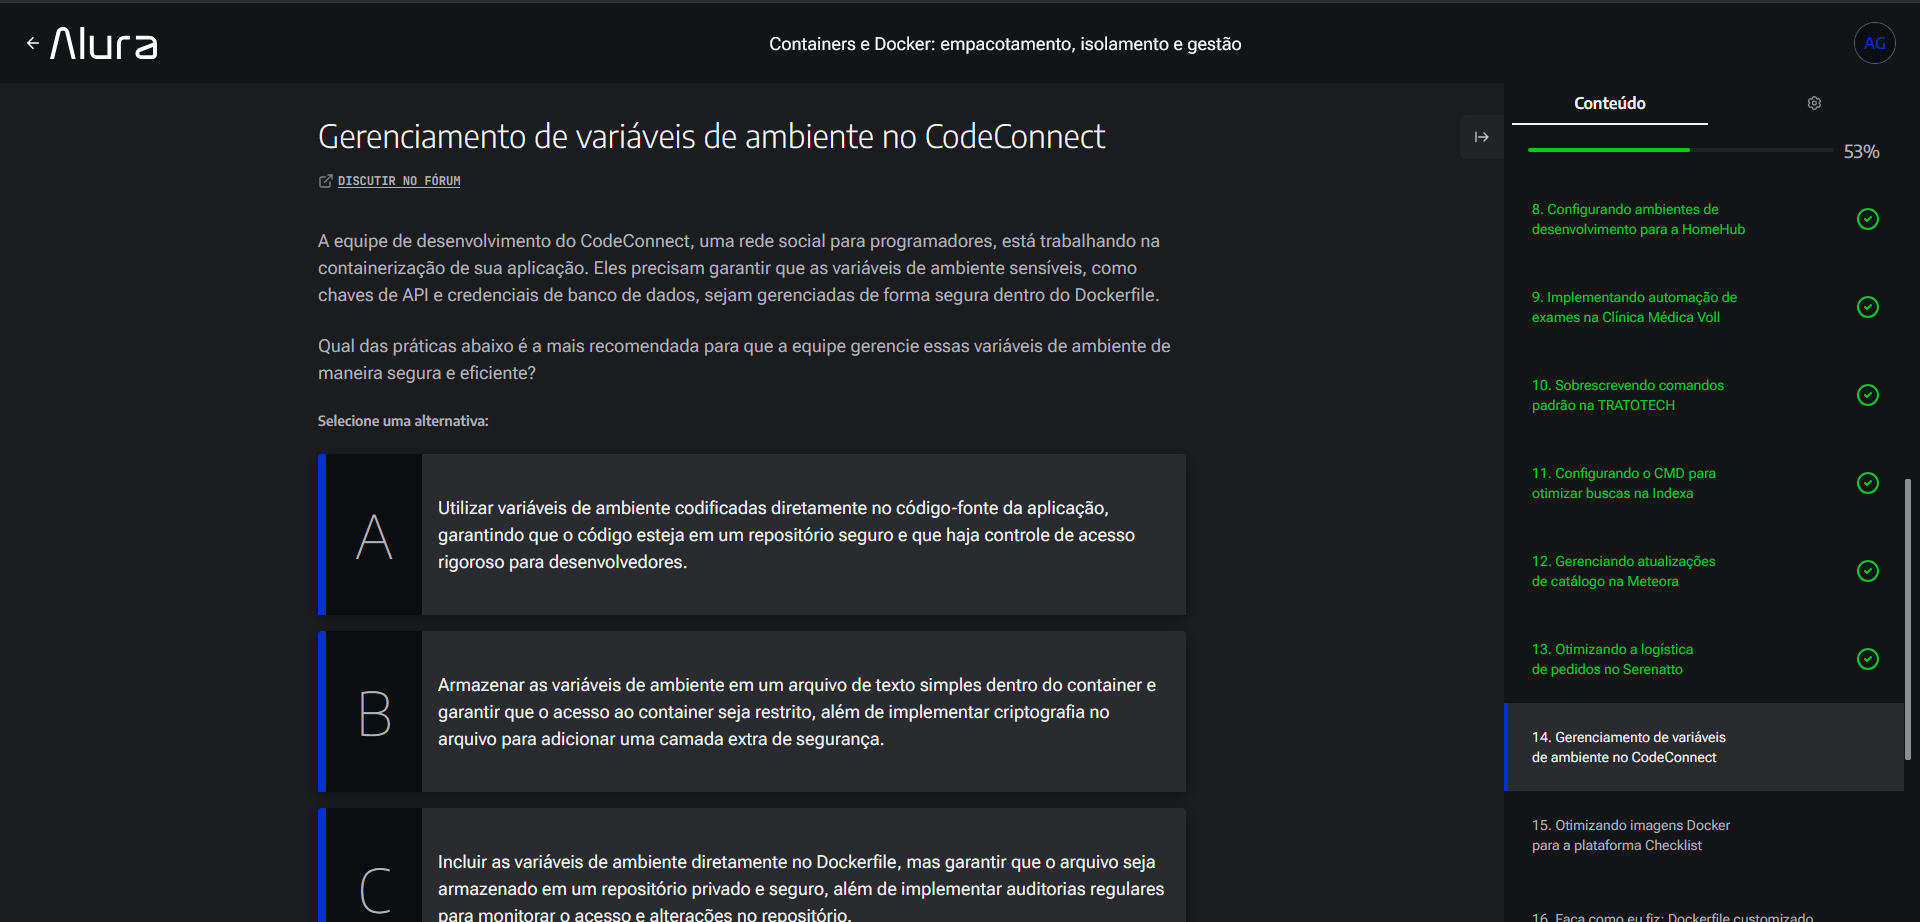Viewport: 1920px width, 922px height.
Task: Click the checkmark icon for lesson 12
Action: [x=1867, y=571]
